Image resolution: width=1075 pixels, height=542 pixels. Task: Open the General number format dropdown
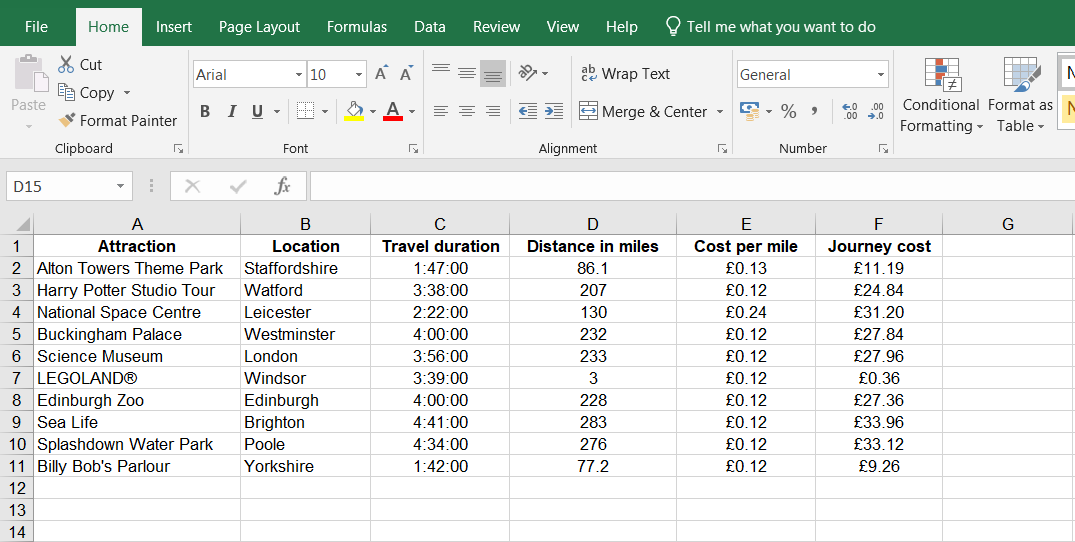881,74
